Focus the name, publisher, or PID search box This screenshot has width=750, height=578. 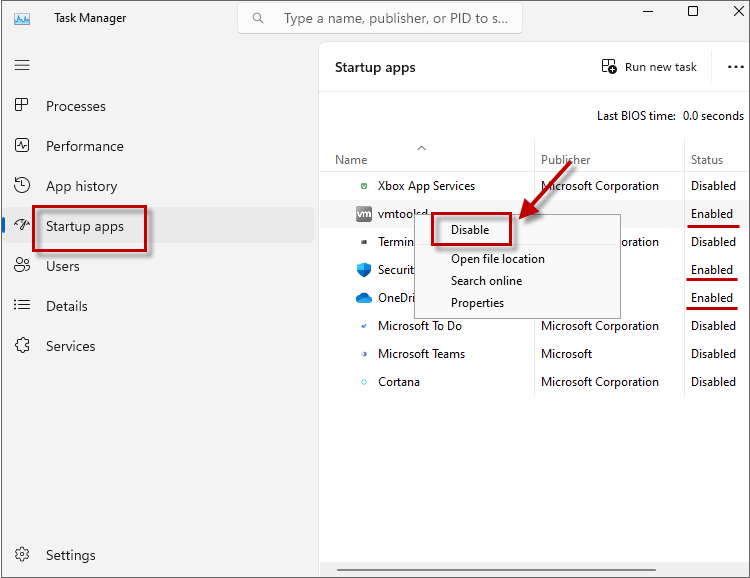380,19
